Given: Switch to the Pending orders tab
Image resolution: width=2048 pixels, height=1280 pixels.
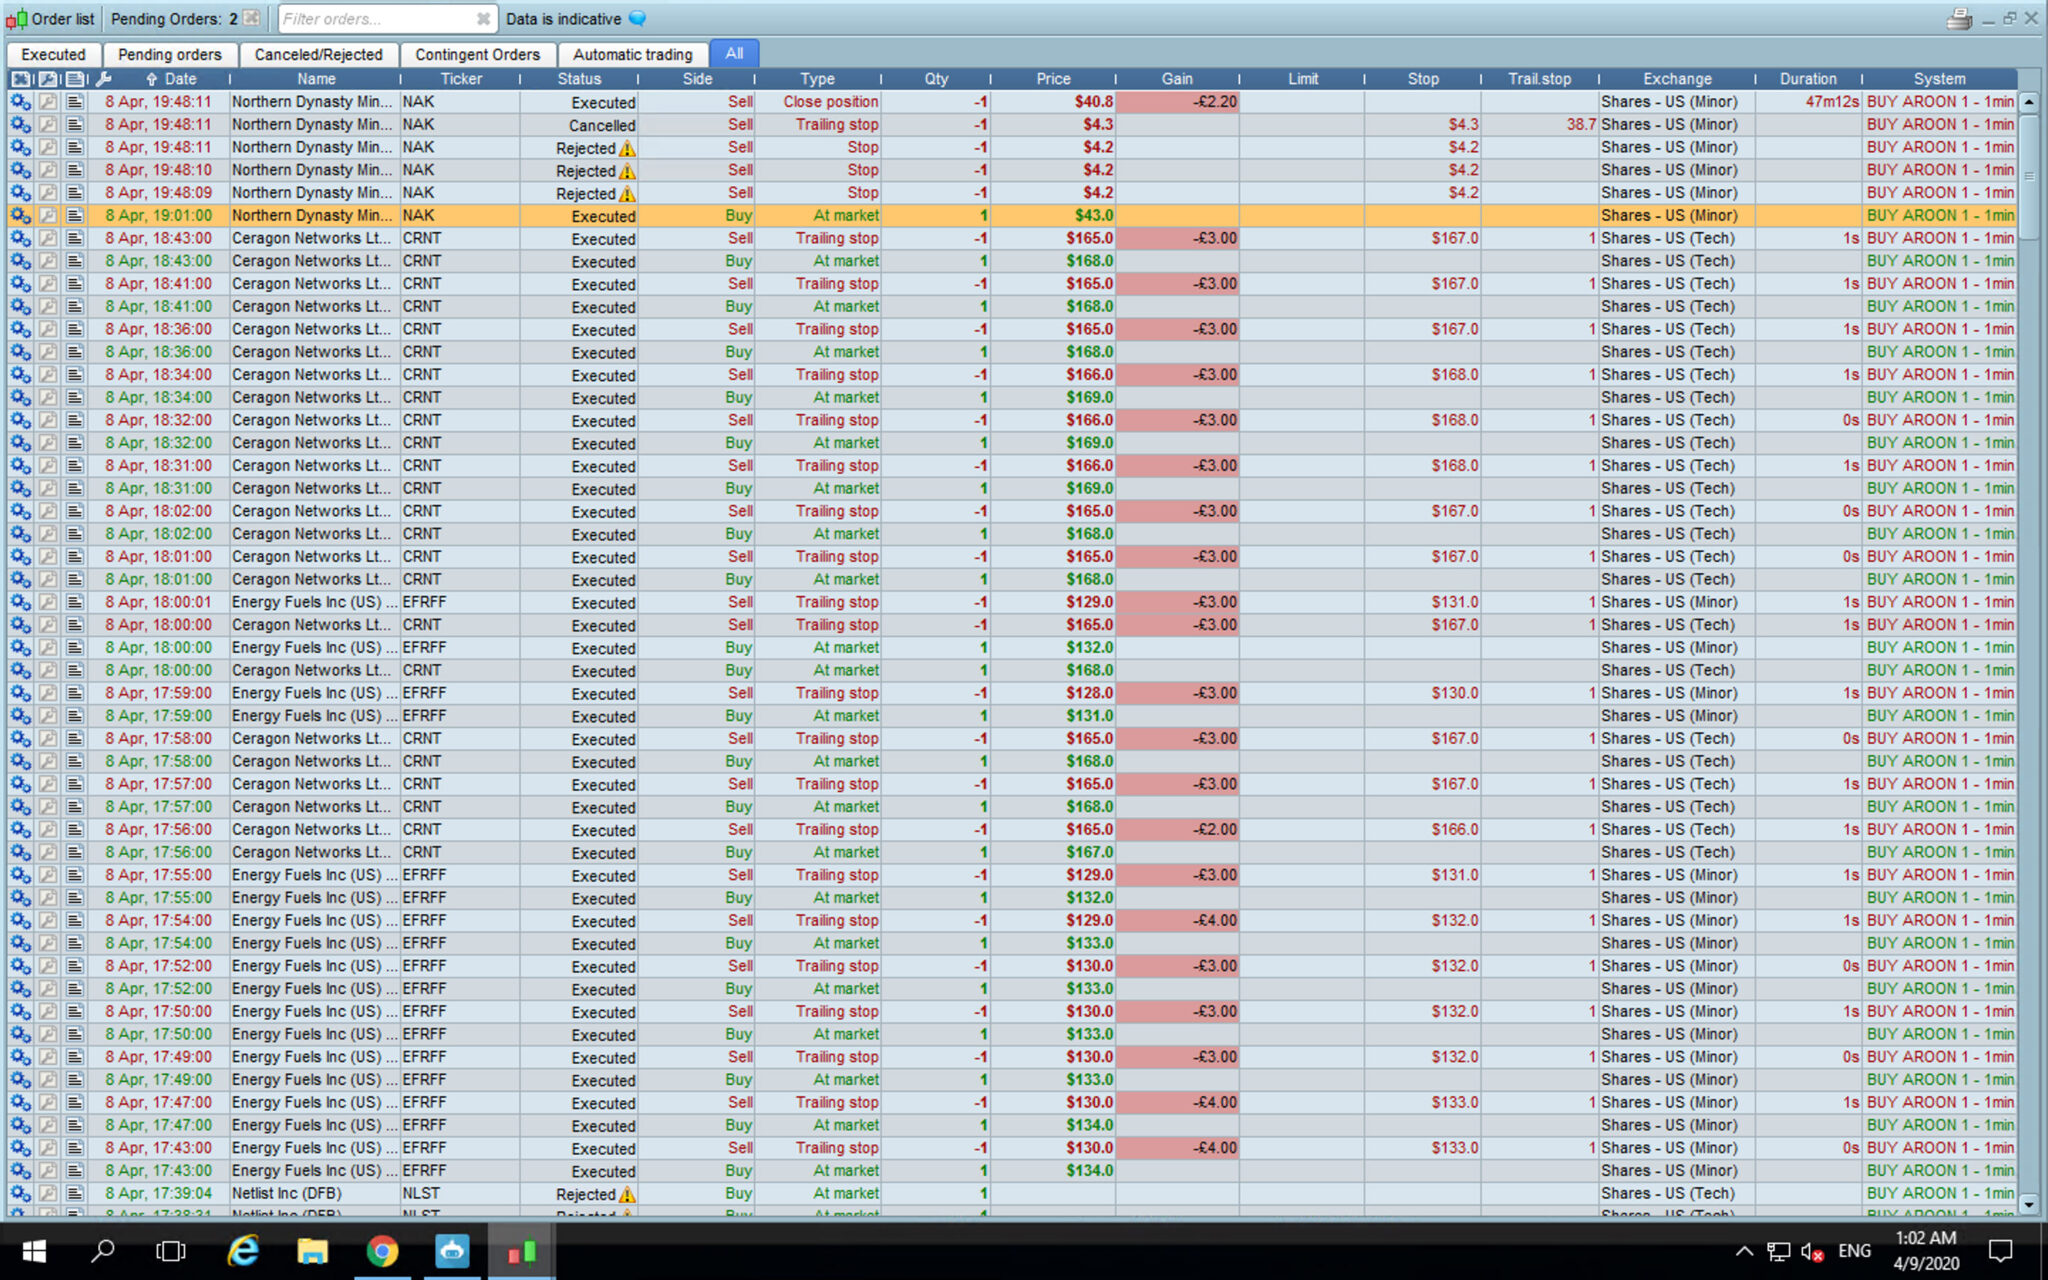Looking at the screenshot, I should tap(169, 55).
